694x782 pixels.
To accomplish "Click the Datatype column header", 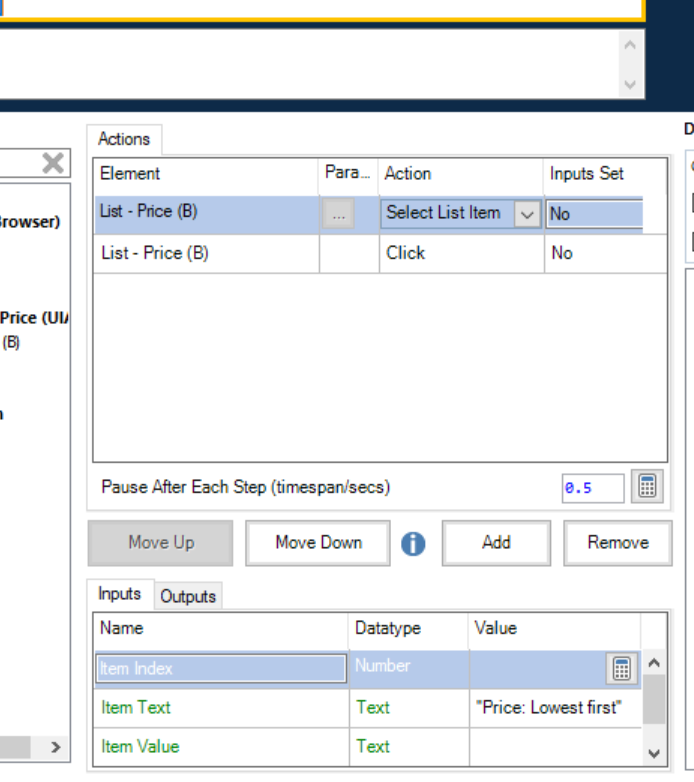I will point(408,628).
